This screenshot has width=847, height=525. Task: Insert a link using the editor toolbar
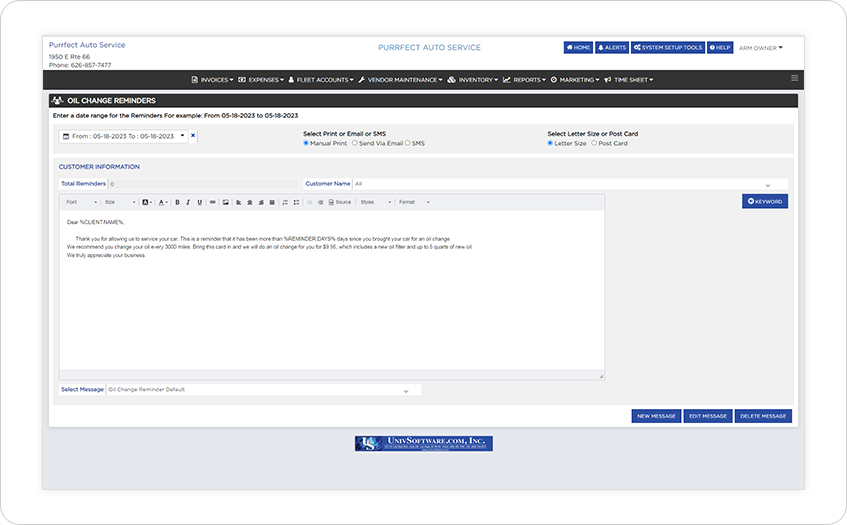[x=213, y=203]
